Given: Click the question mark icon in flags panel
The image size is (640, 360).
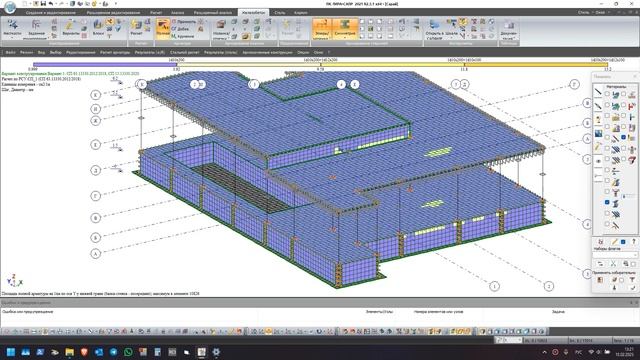Looking at the screenshot, I should pos(633,242).
